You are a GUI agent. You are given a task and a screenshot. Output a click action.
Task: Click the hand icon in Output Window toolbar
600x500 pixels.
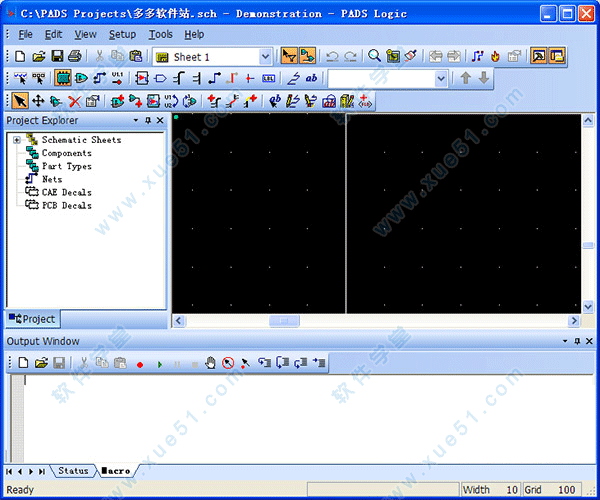[210, 363]
